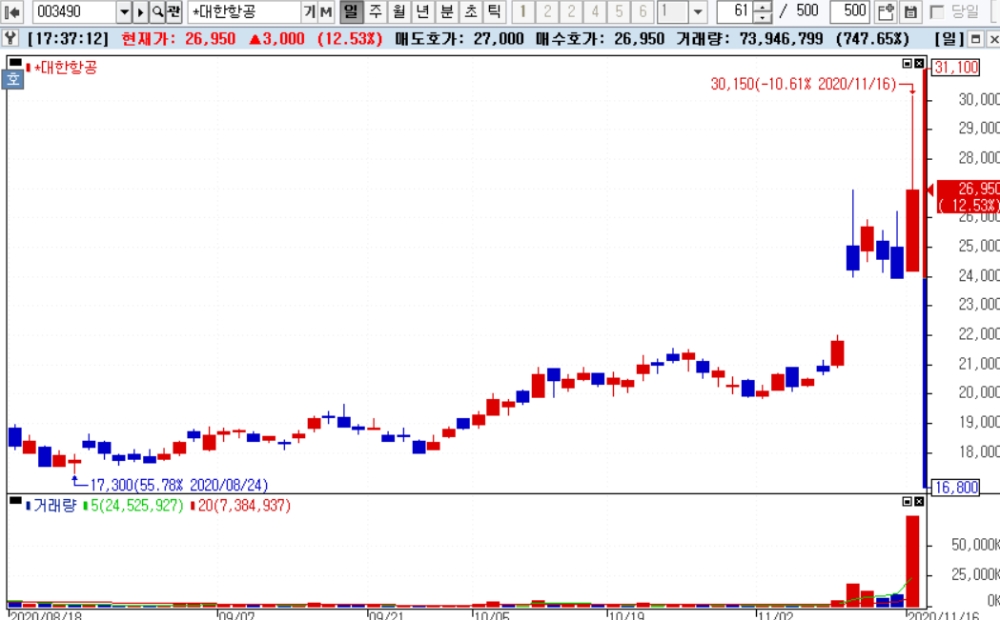Image resolution: width=1000 pixels, height=620 pixels.
Task: Switch to 분 minute chart period
Action: 446,11
